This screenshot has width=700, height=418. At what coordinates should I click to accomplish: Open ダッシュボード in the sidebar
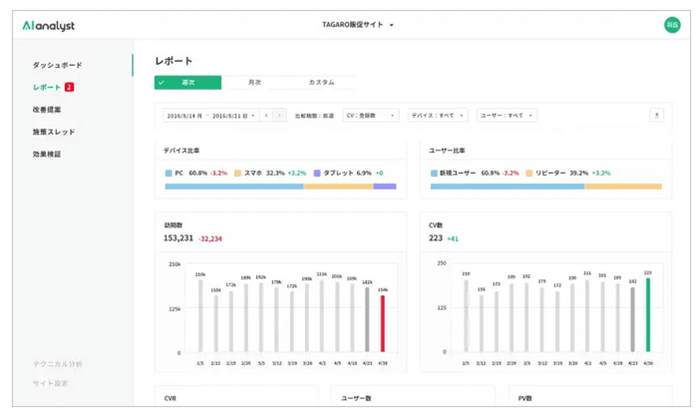[x=57, y=65]
